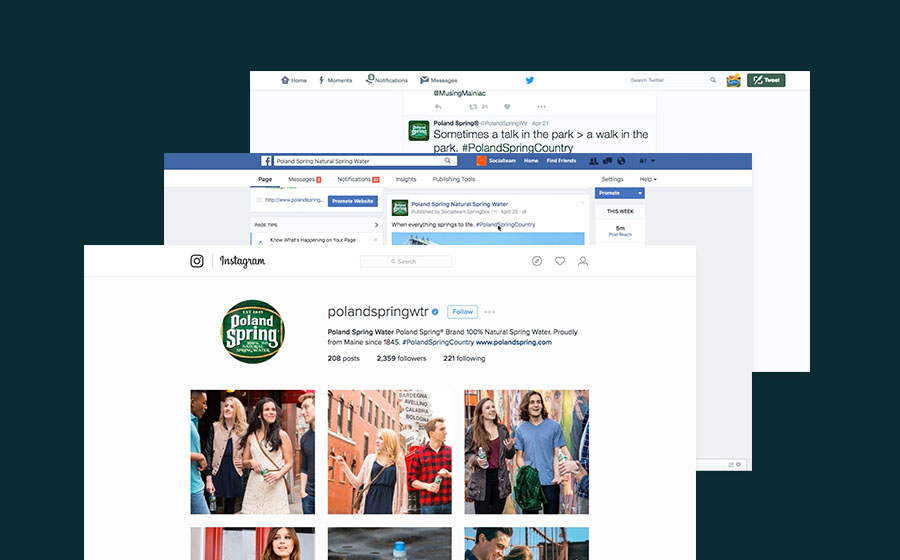This screenshot has width=900, height=560.
Task: Open Facebook page Settings
Action: coord(612,179)
